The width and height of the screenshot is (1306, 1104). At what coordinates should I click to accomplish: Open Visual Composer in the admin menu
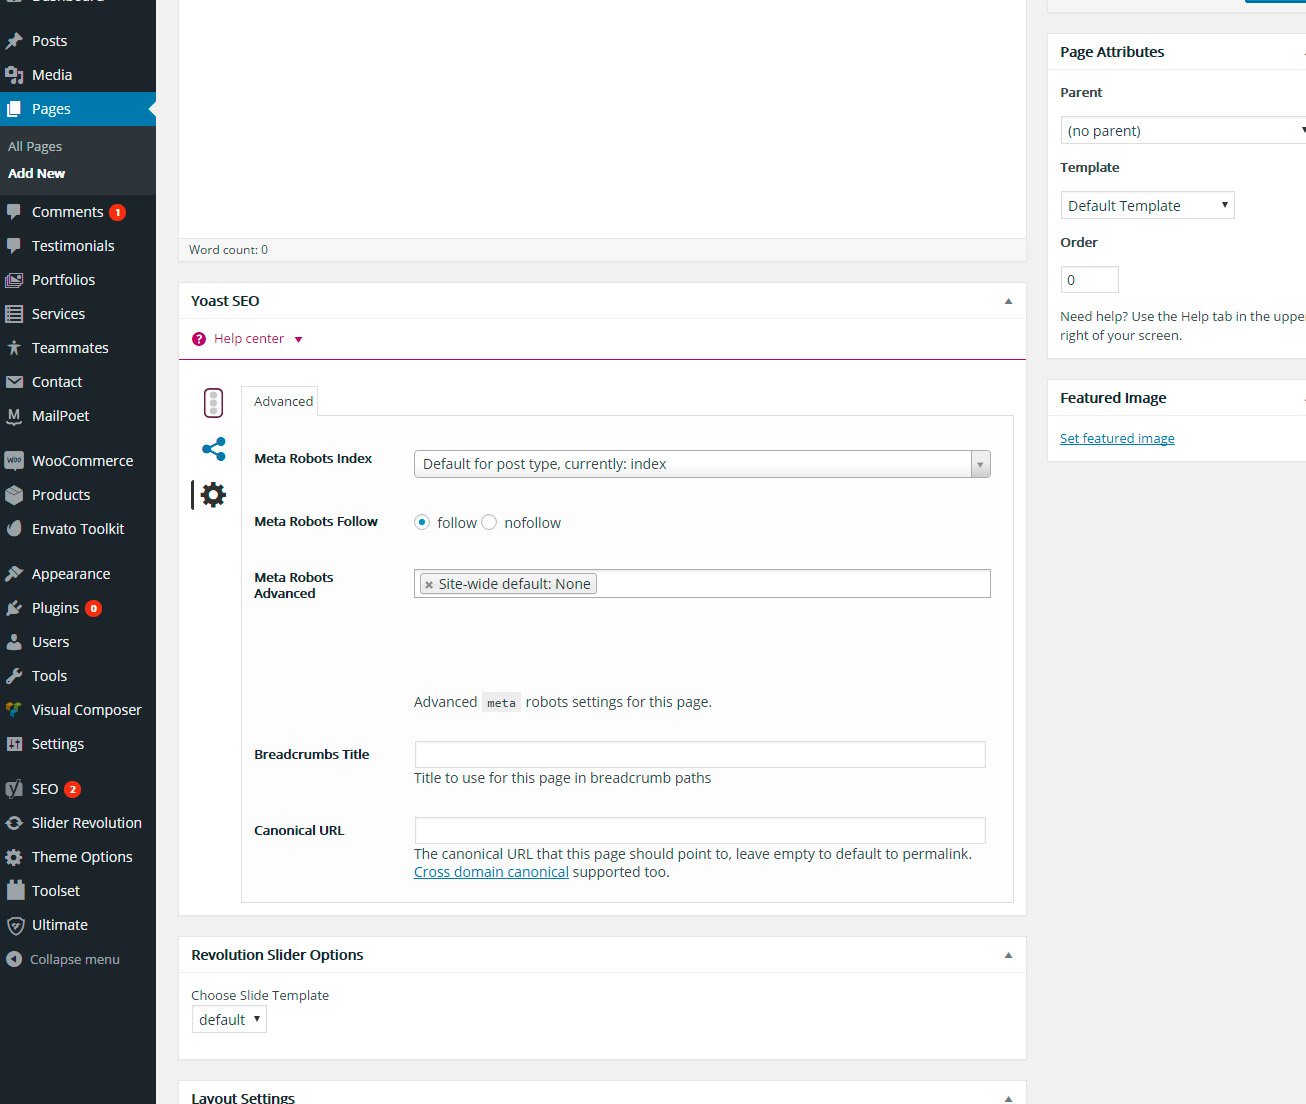[86, 710]
